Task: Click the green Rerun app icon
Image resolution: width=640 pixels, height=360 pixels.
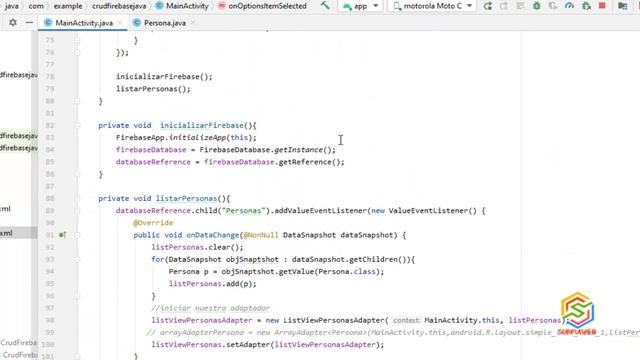Action: (x=487, y=6)
